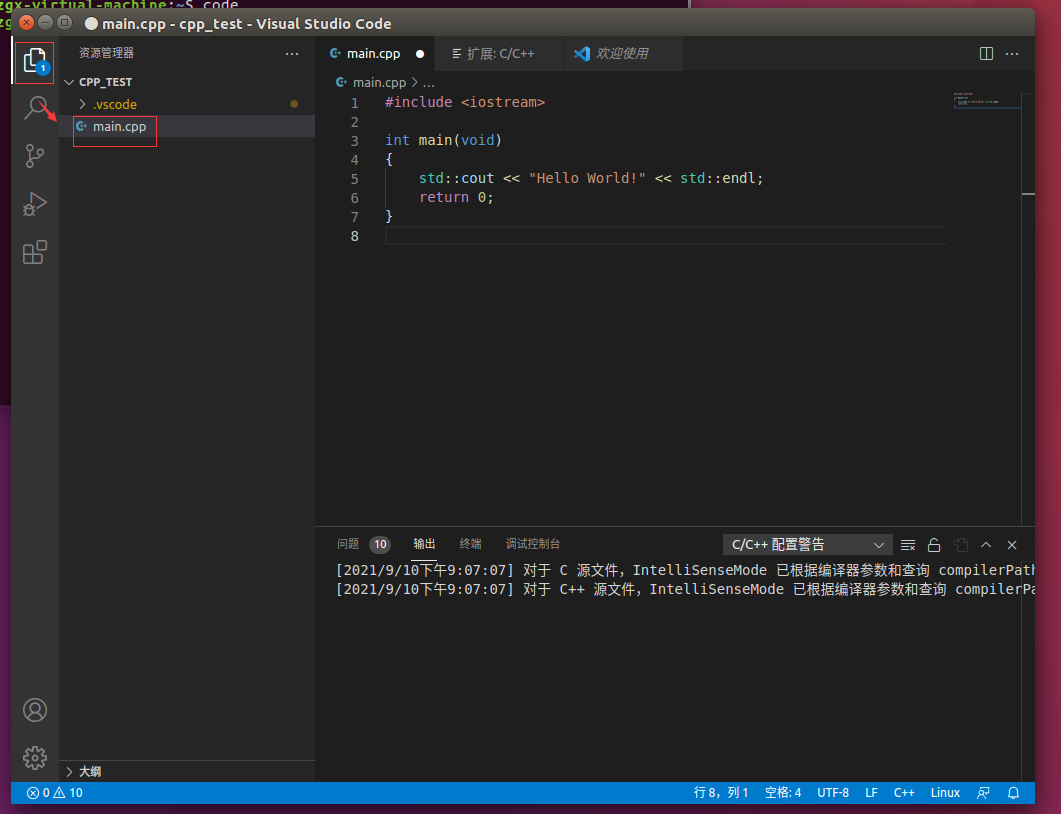Click the first IntelliSenseMode C output log line
This screenshot has height=814, width=1061.
685,570
